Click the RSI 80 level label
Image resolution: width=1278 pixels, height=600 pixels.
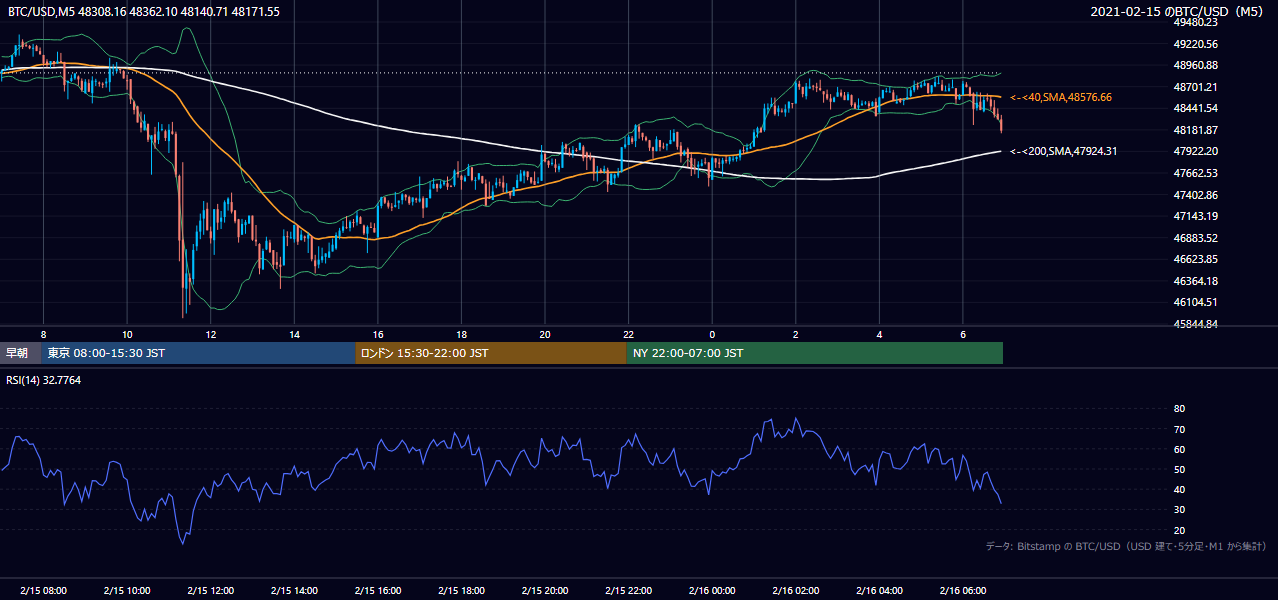click(1179, 409)
